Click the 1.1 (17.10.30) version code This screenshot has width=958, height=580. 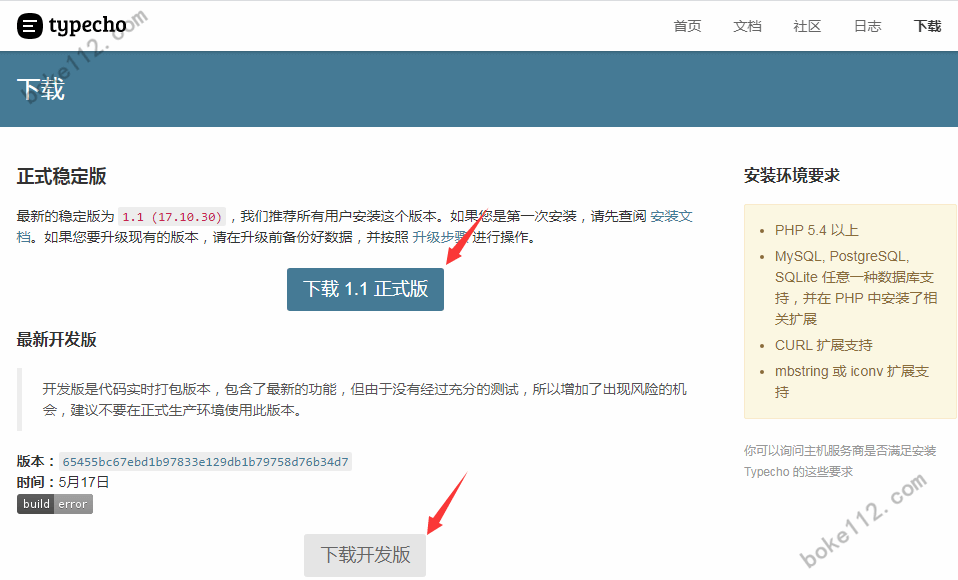[172, 217]
